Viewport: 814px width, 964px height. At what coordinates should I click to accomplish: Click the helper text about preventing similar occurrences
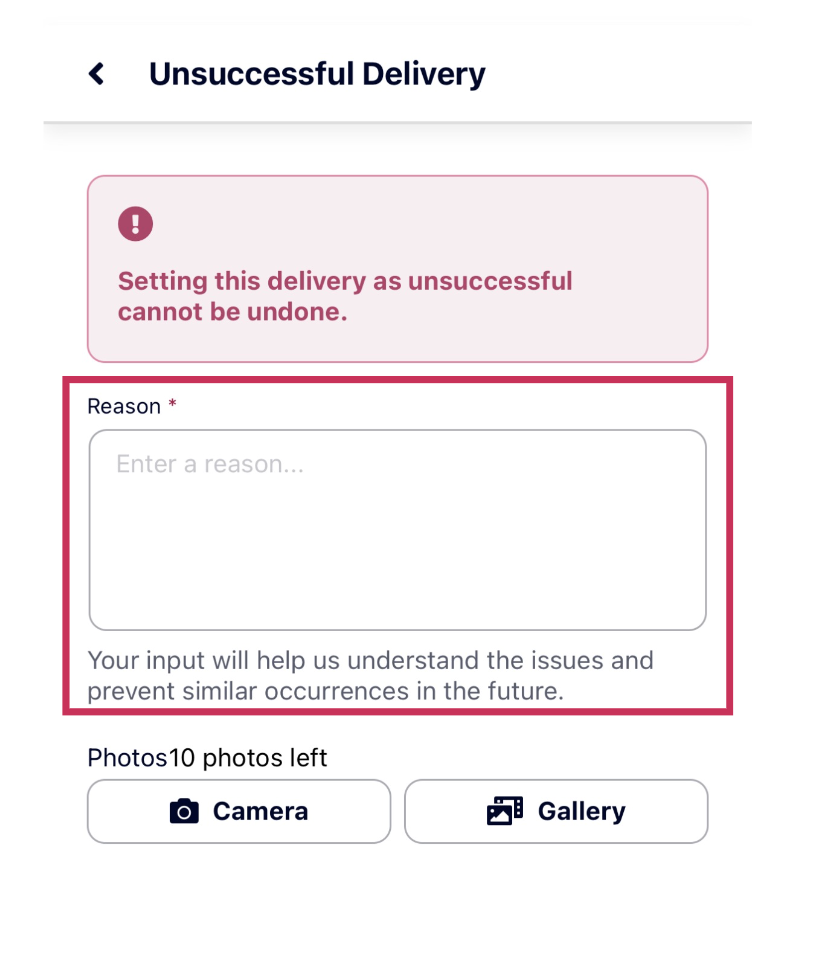[370, 675]
